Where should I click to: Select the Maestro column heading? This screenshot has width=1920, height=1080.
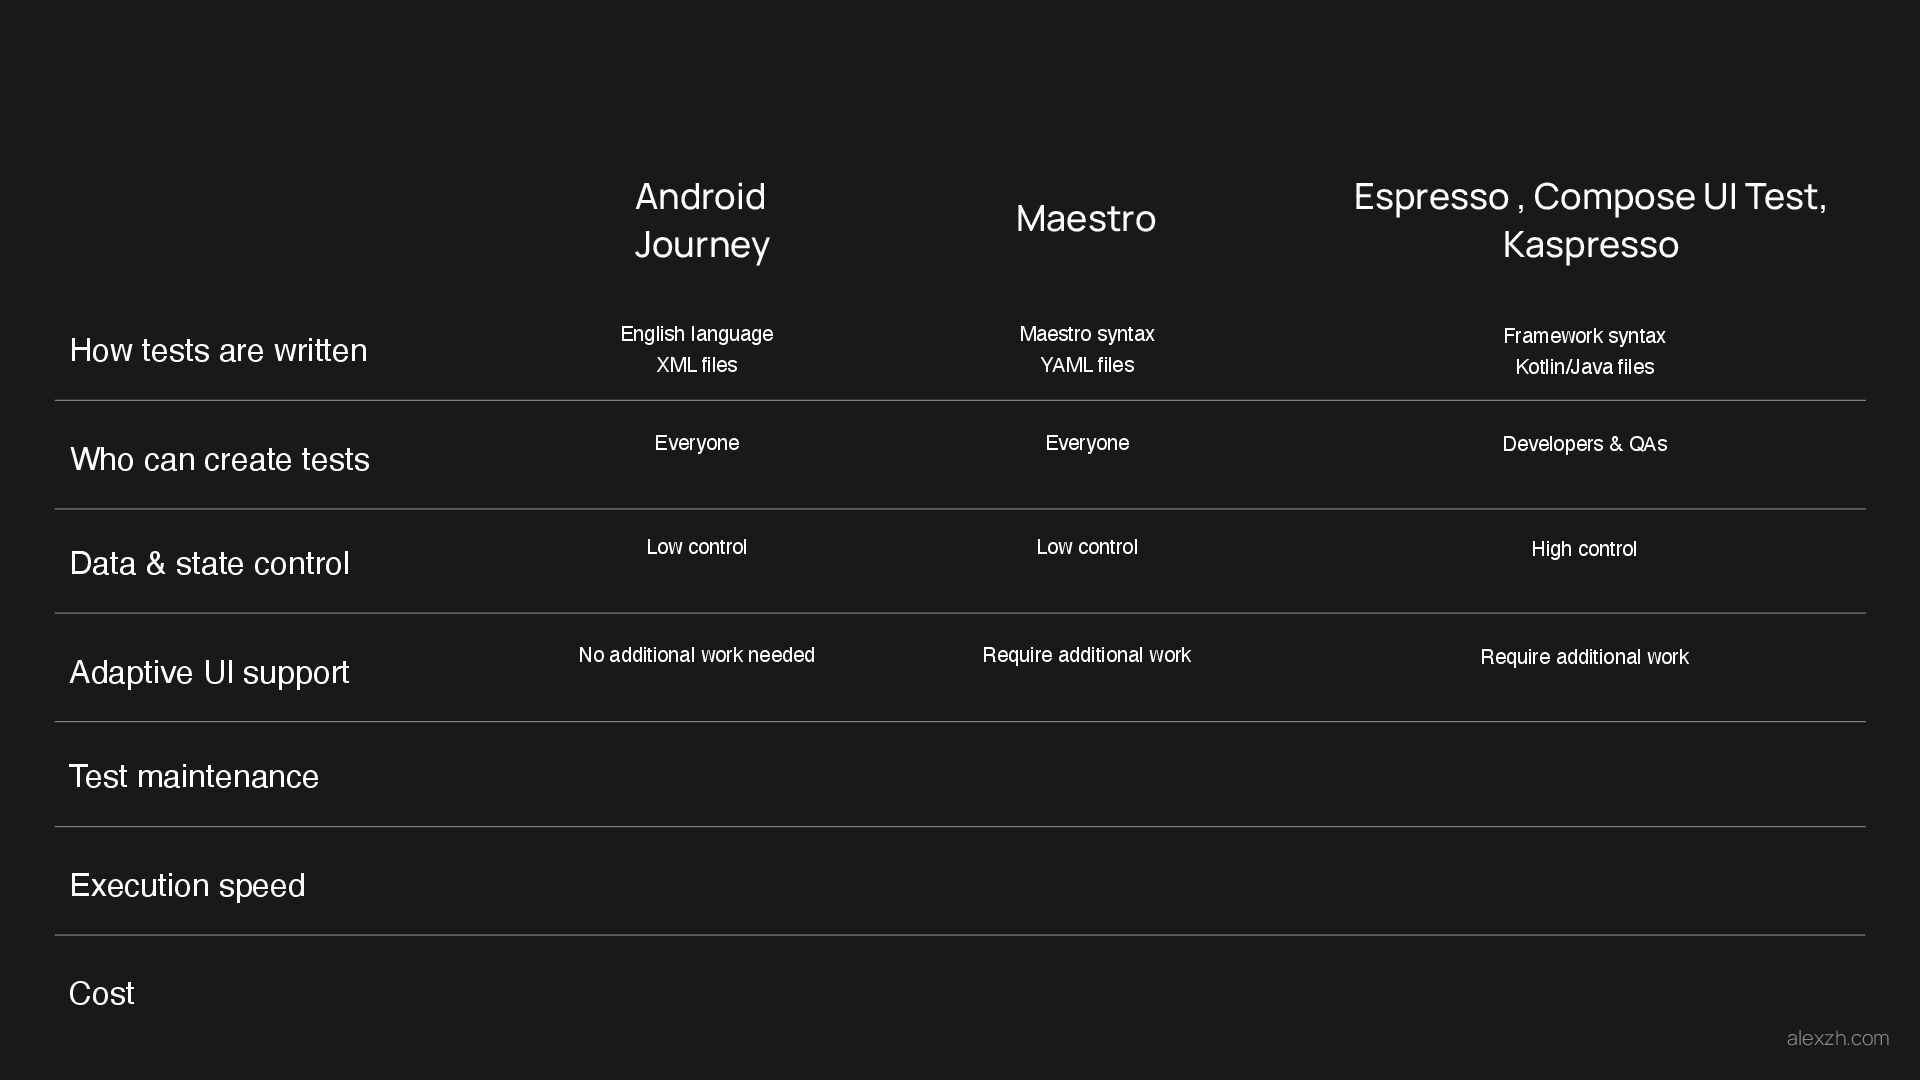coord(1086,219)
